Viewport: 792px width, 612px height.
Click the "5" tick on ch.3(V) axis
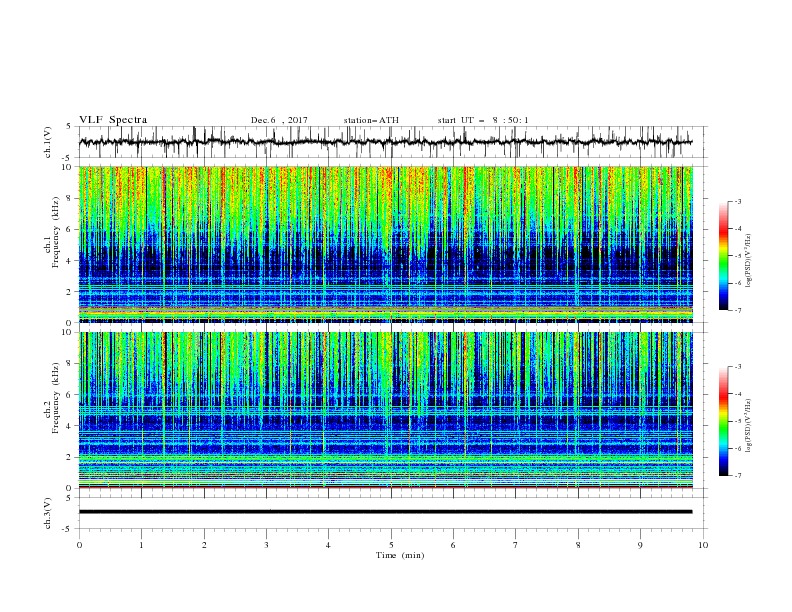pyautogui.click(x=69, y=498)
